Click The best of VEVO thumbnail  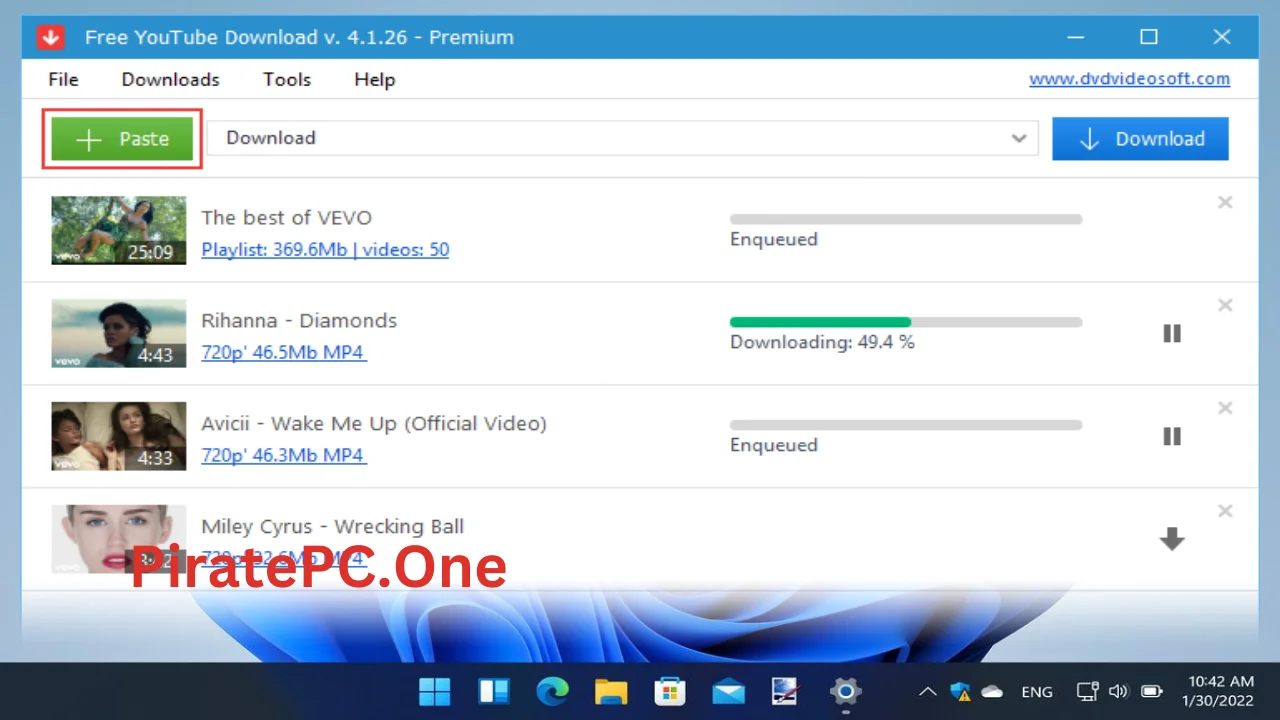coord(119,230)
